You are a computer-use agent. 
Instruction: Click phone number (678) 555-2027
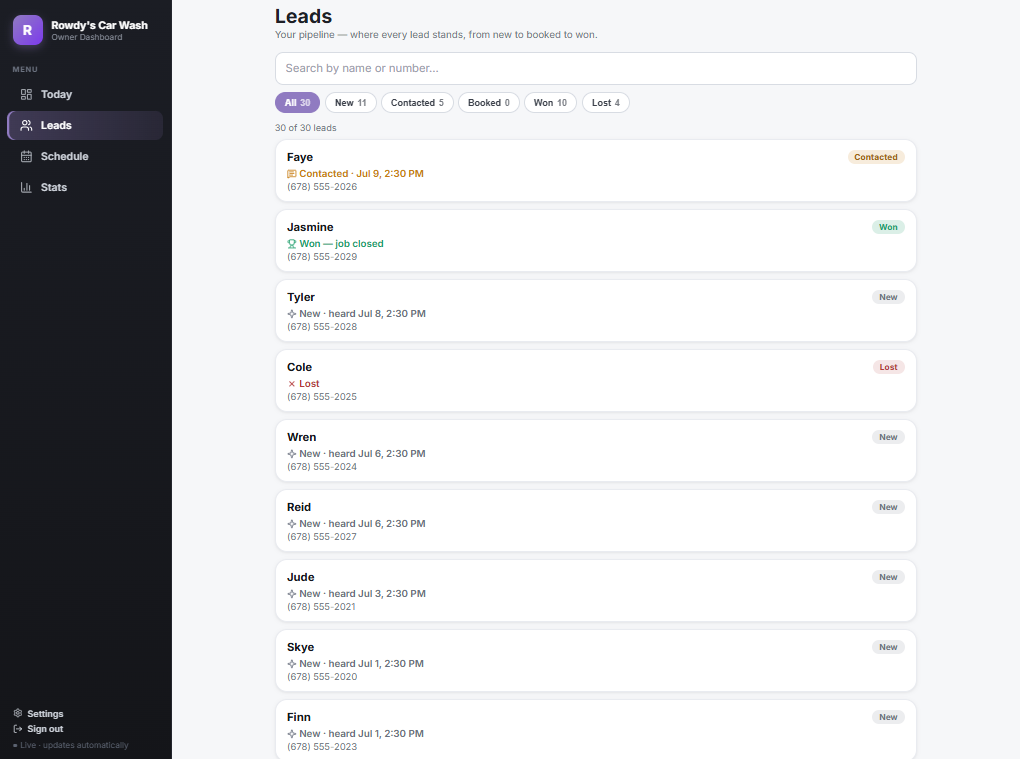tap(322, 537)
